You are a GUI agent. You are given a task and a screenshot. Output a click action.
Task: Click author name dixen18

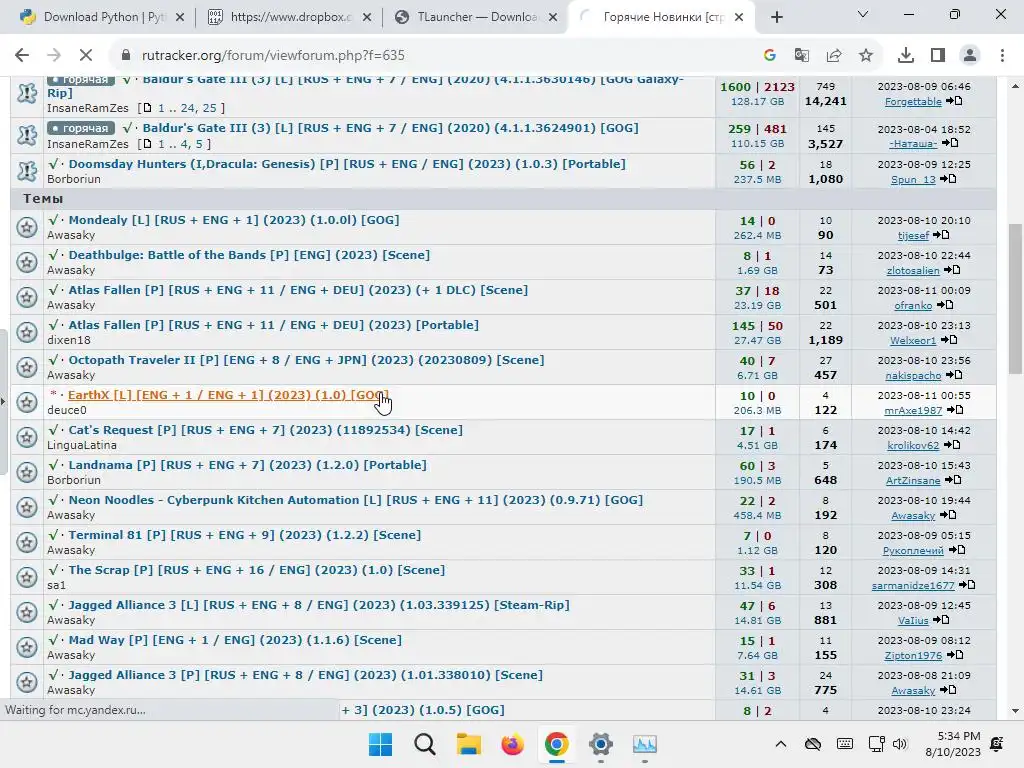tap(69, 340)
